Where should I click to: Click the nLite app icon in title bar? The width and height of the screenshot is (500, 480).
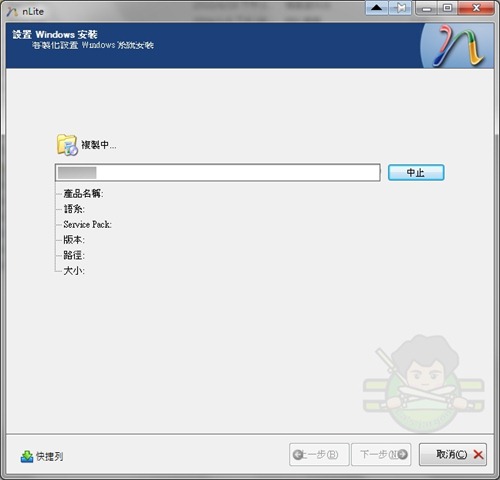(x=12, y=11)
